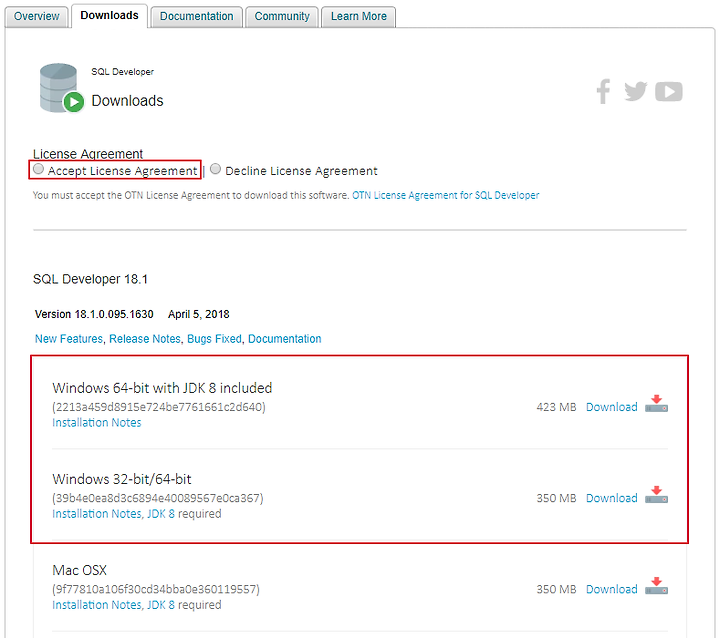720x638 pixels.
Task: Select Decline License Agreement radio button
Action: 215,169
